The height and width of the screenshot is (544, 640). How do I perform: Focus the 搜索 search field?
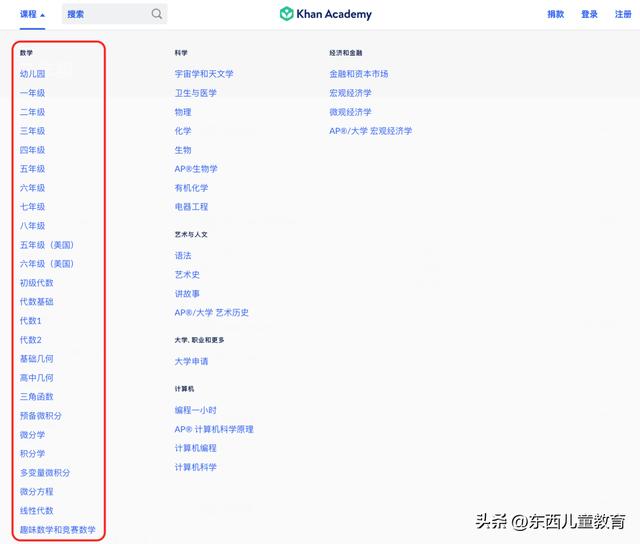pos(114,14)
